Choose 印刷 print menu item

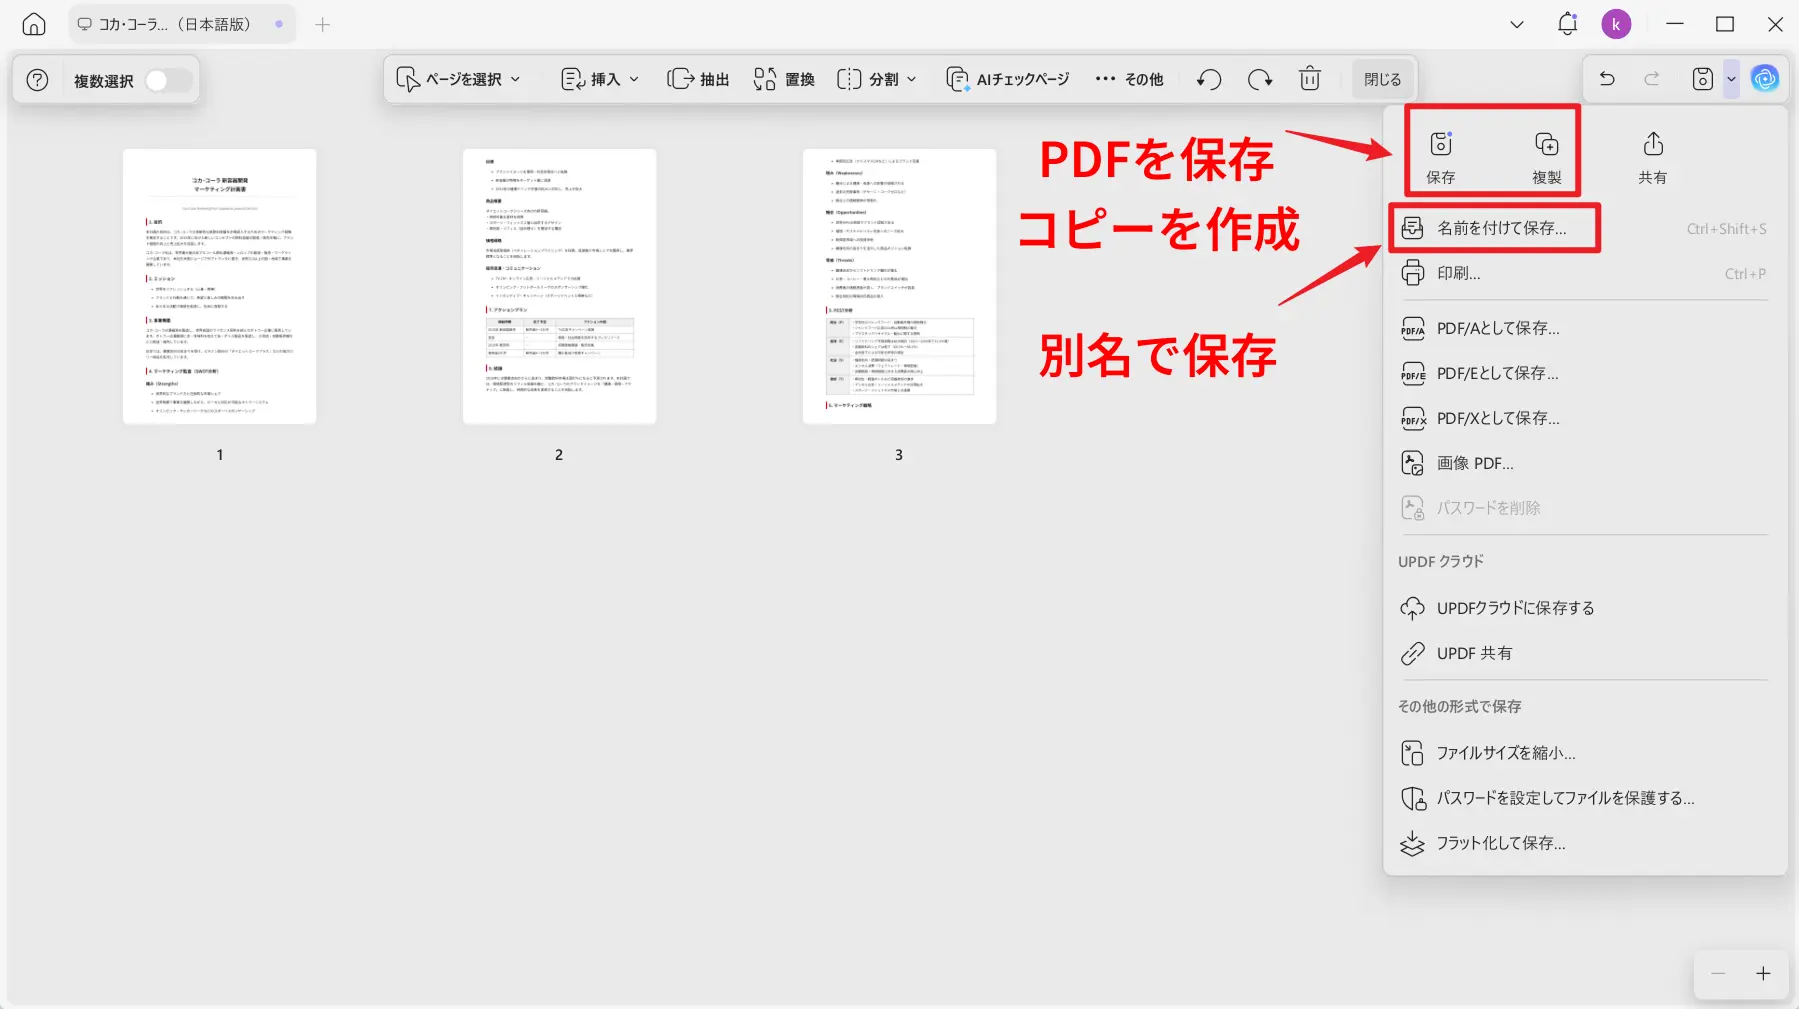coord(1584,273)
